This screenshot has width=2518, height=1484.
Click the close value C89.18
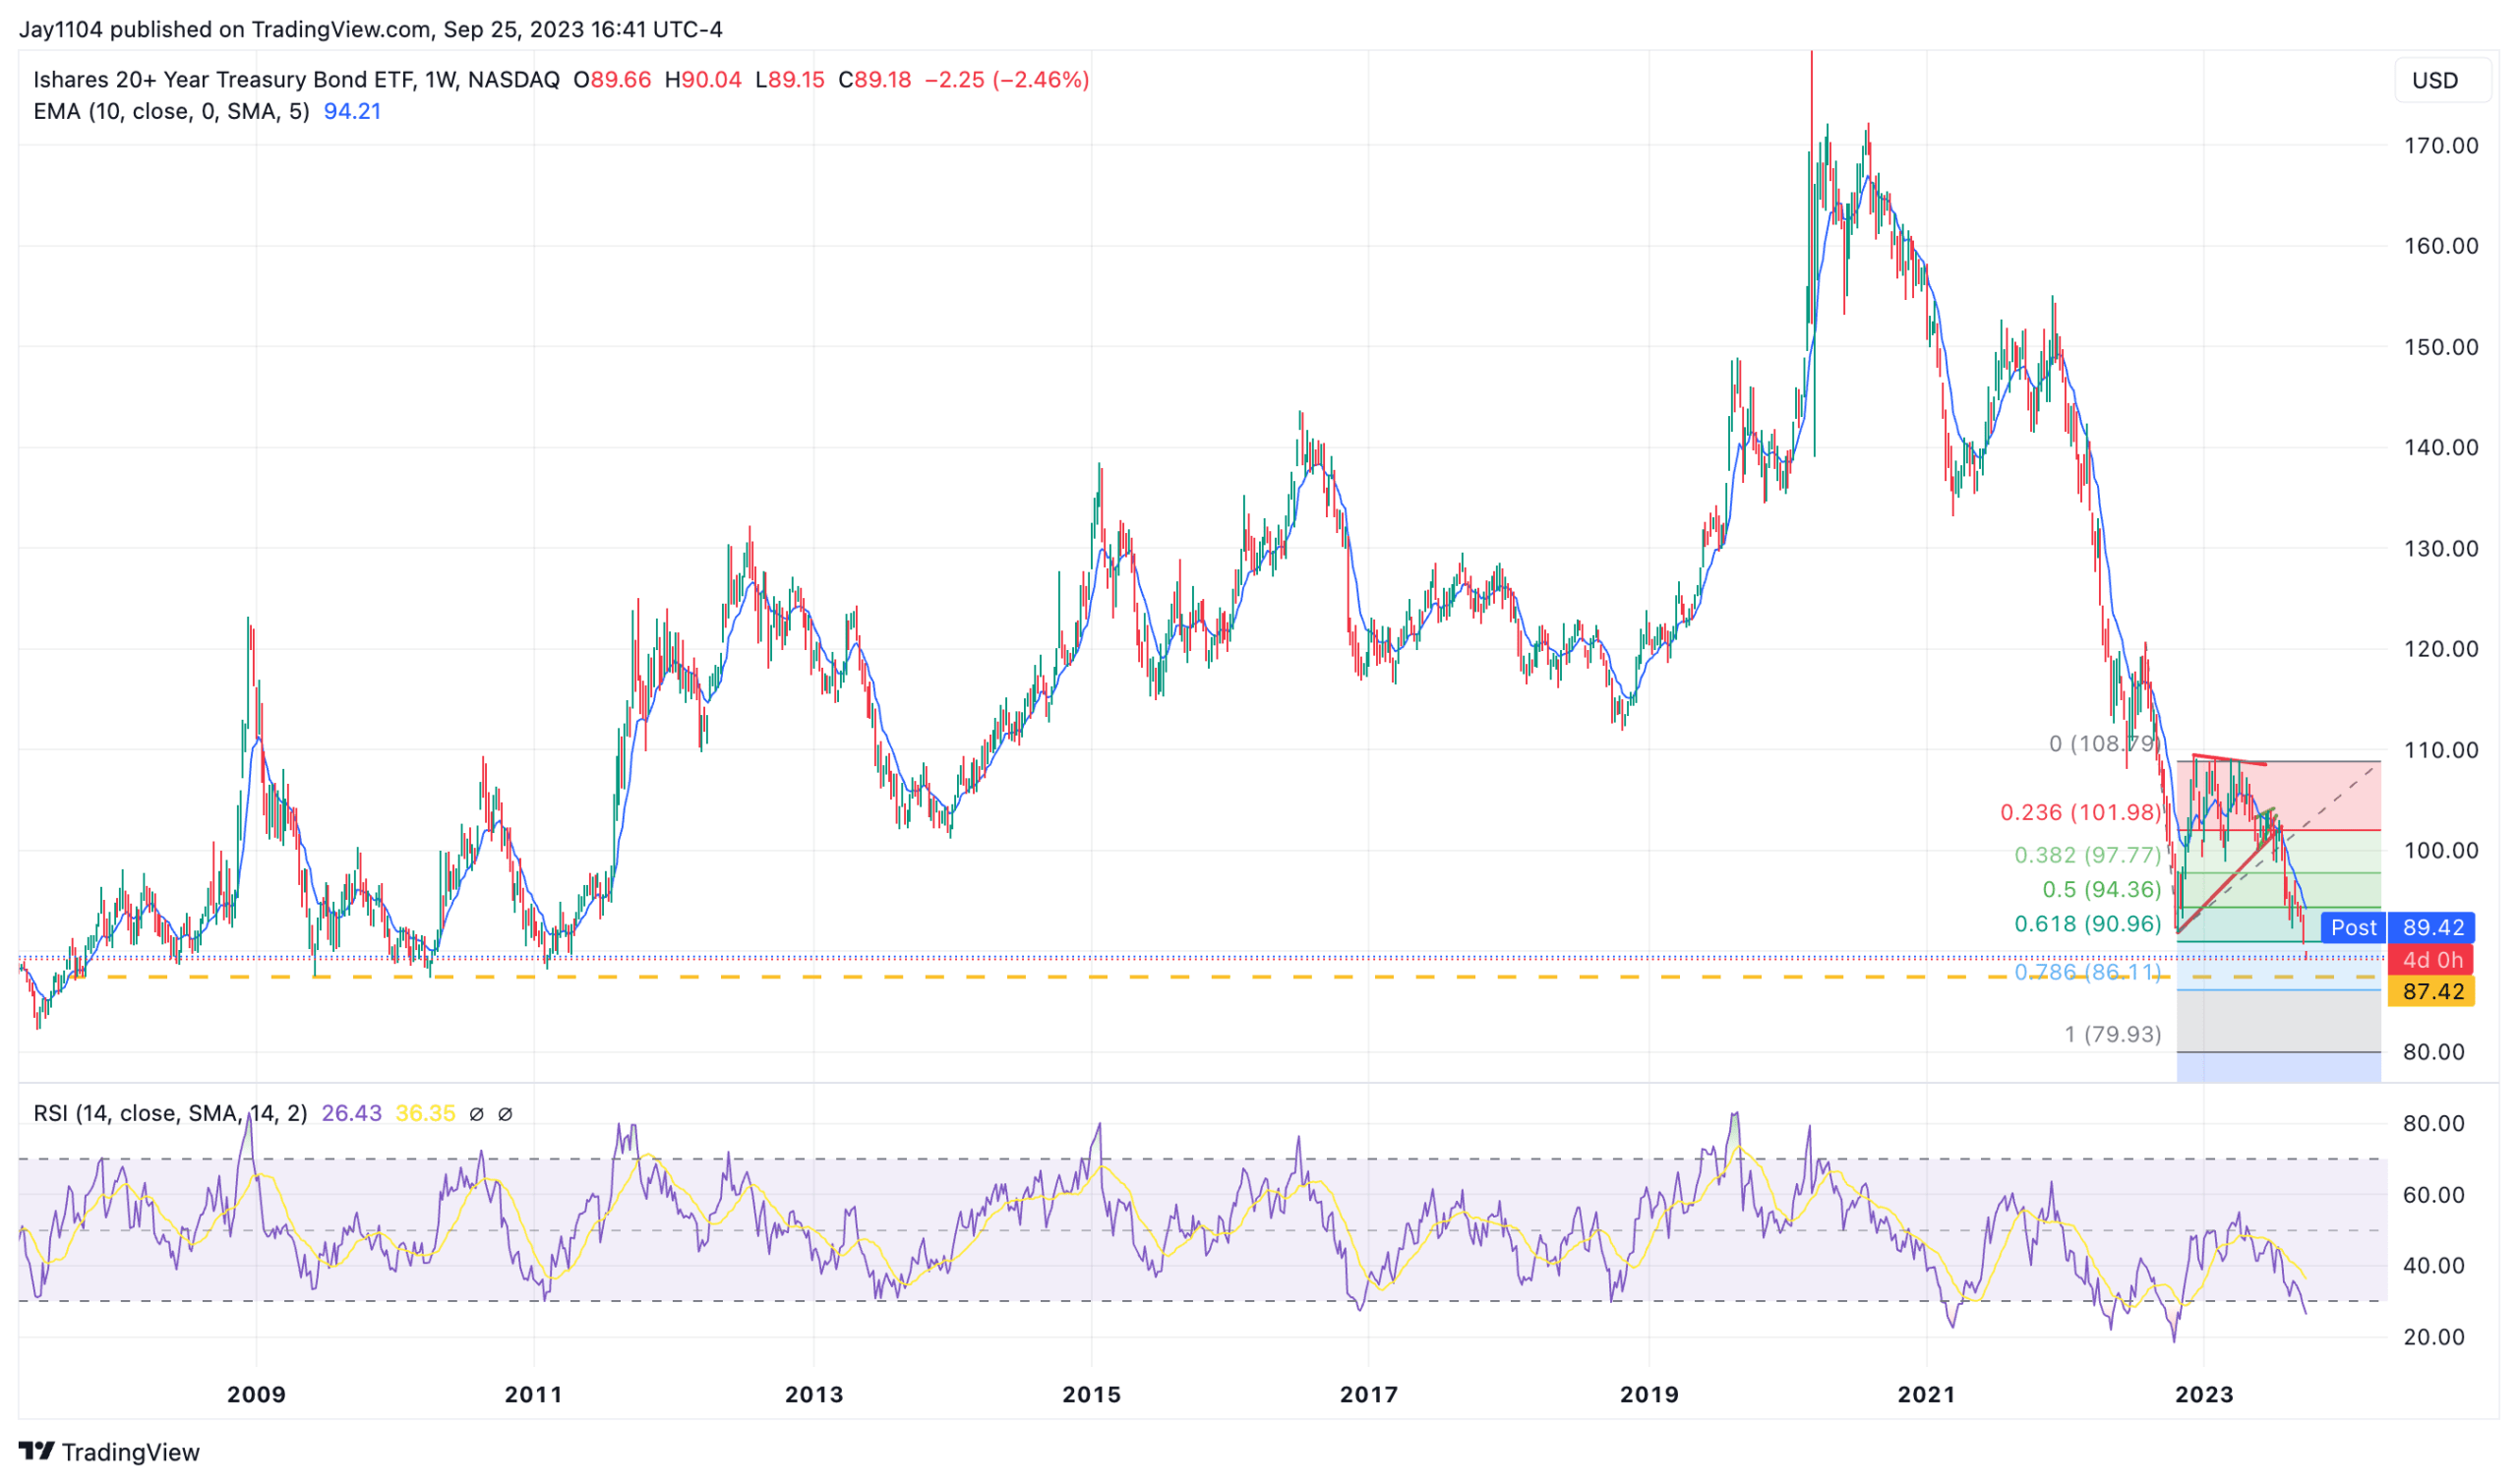tap(874, 80)
